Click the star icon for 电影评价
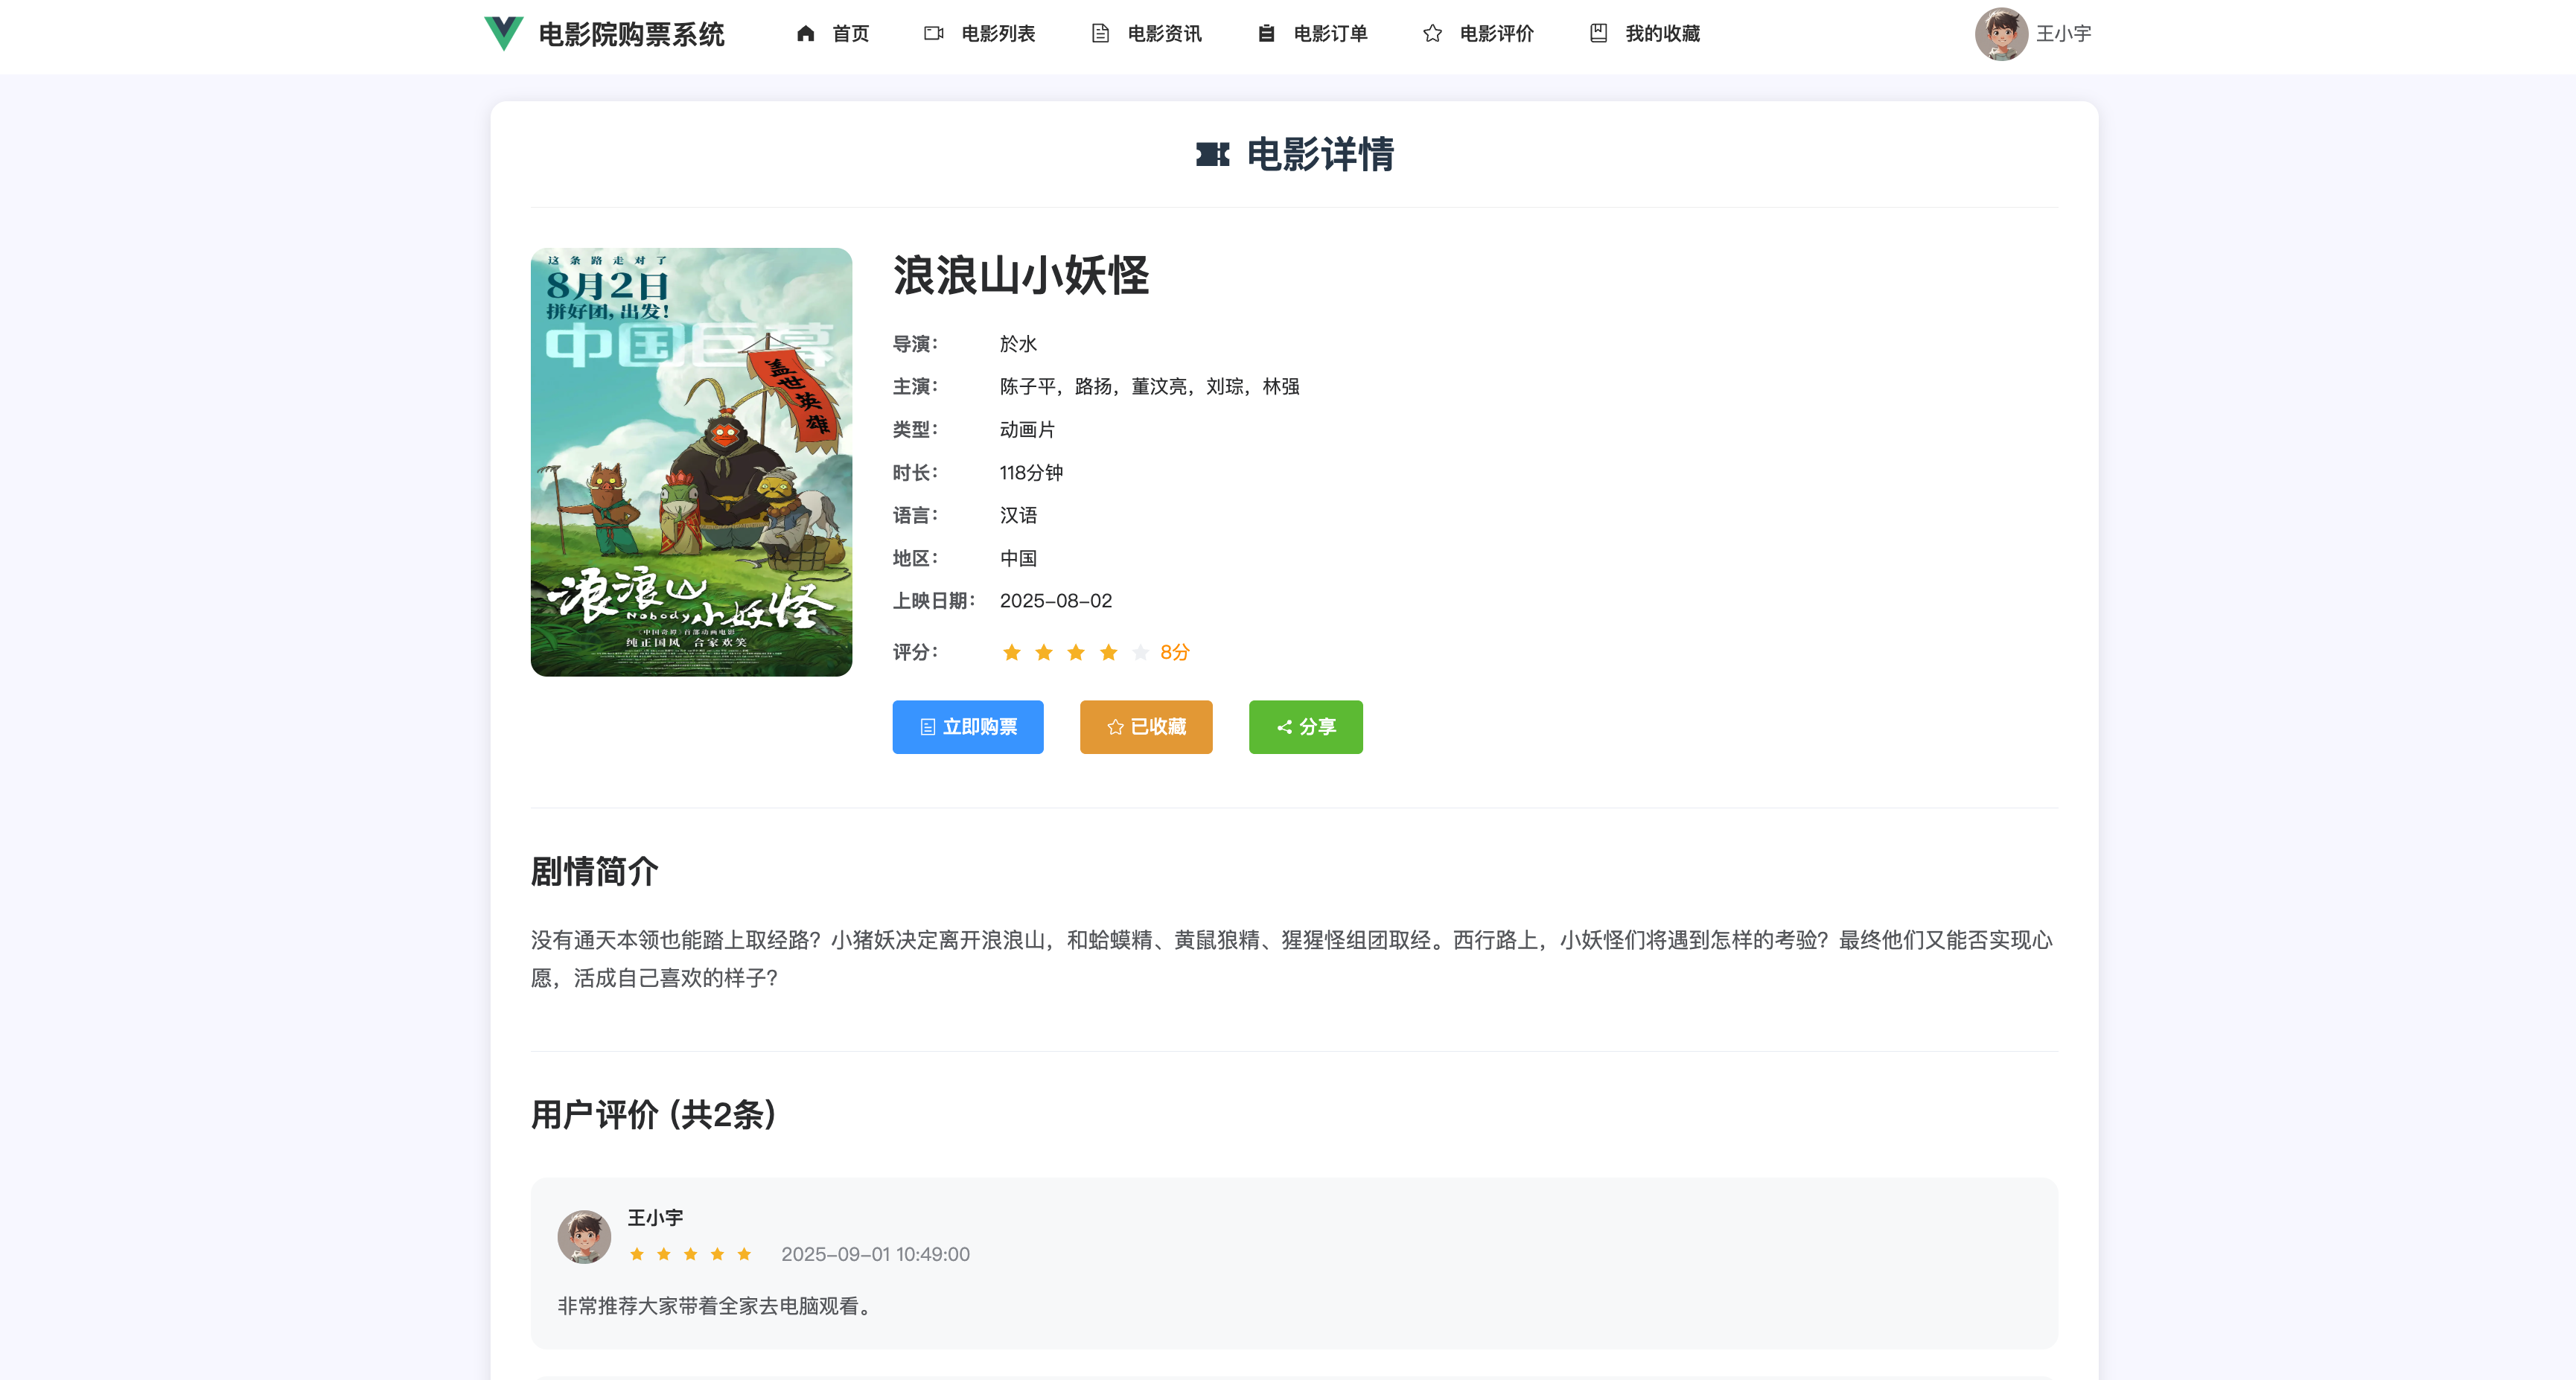The image size is (2576, 1380). (1432, 33)
